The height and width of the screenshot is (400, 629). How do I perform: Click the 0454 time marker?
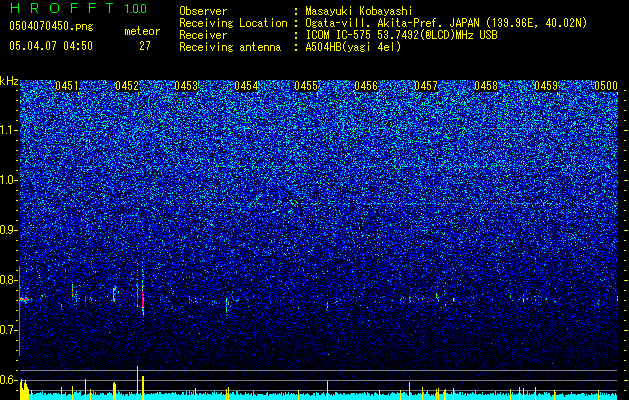[246, 86]
